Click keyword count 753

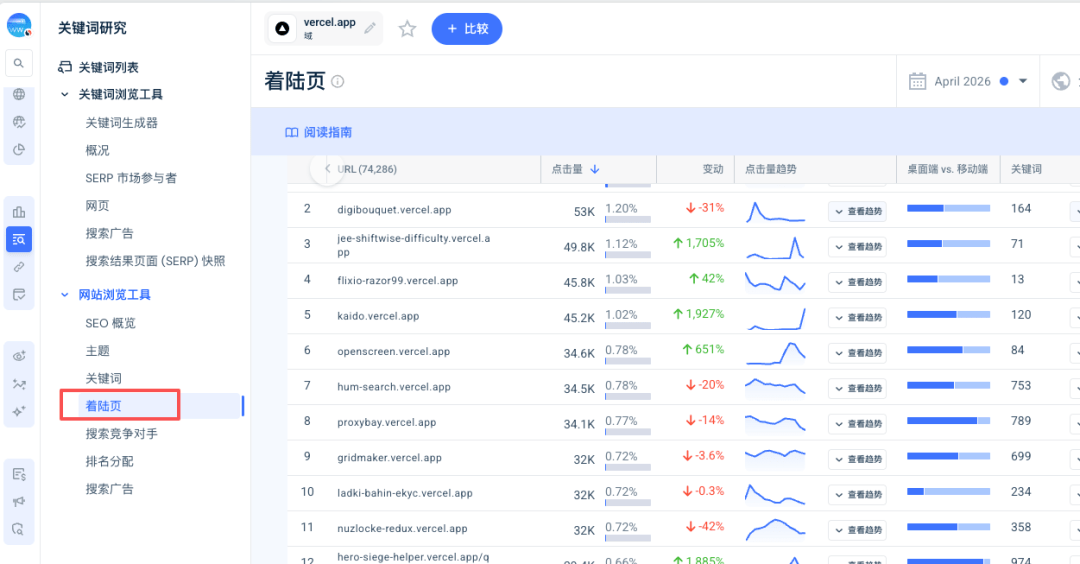pos(1021,386)
